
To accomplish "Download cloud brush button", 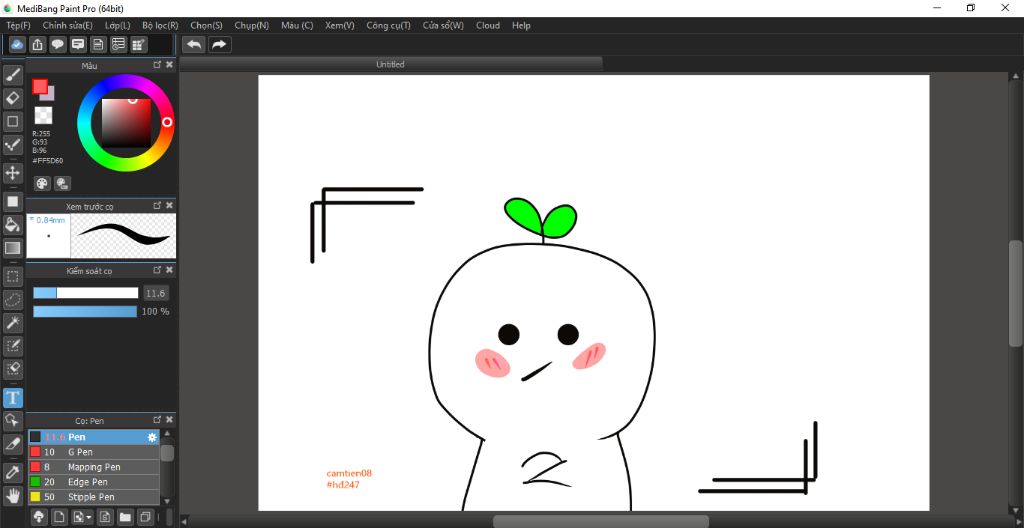I will (x=39, y=517).
